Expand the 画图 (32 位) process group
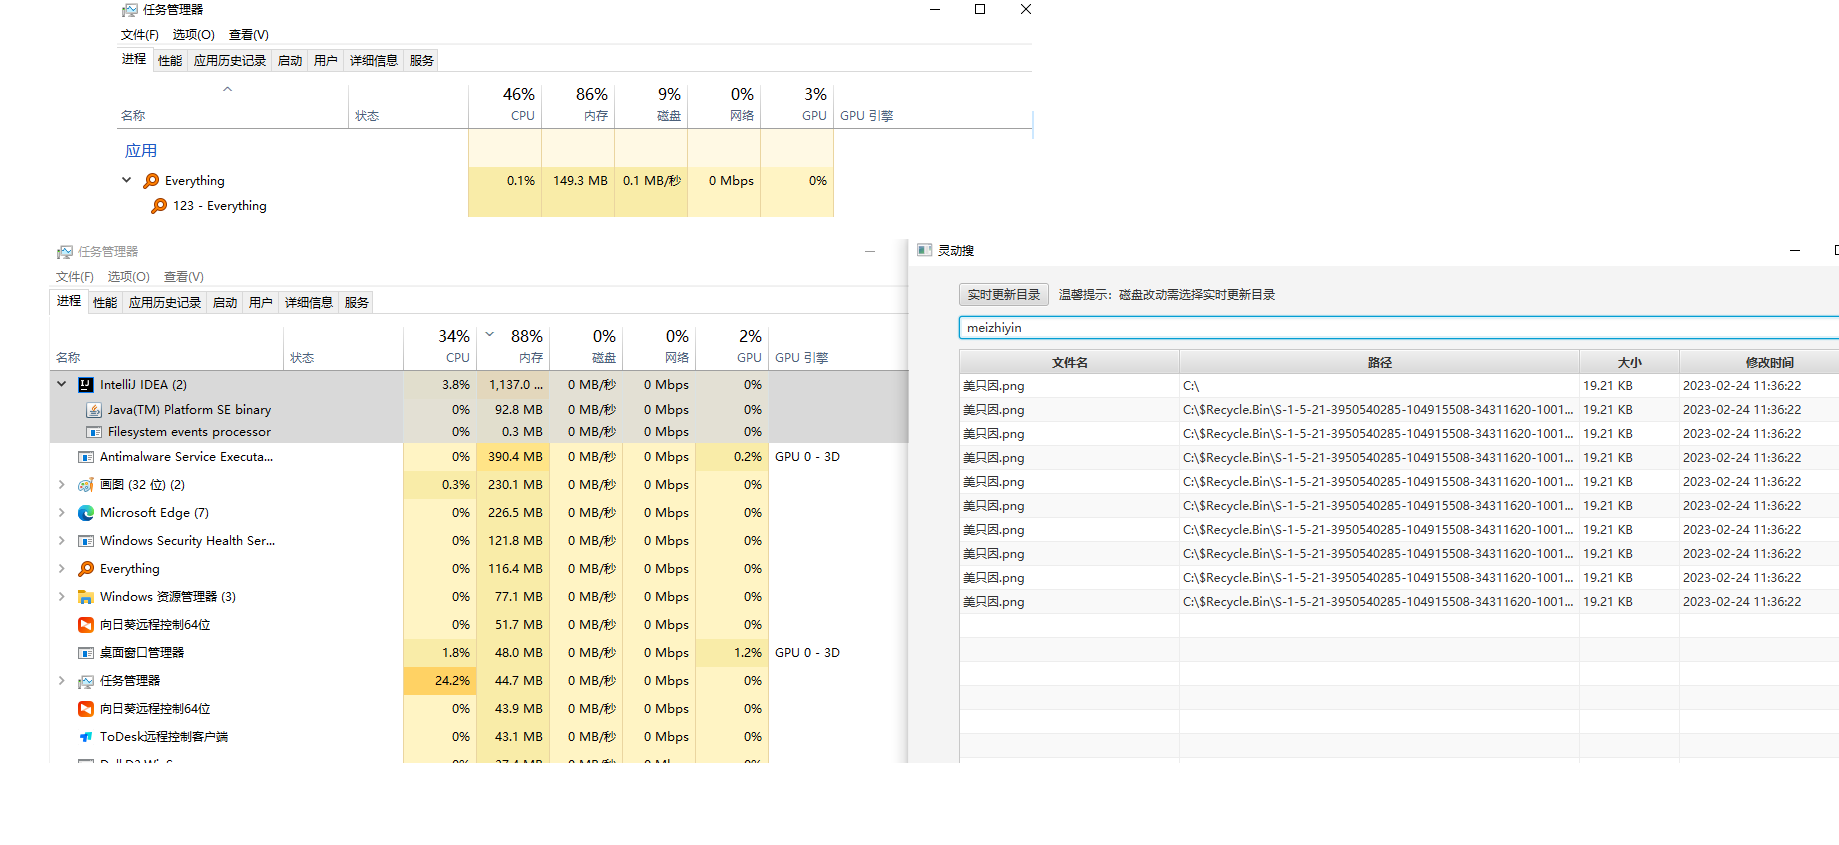 click(61, 485)
